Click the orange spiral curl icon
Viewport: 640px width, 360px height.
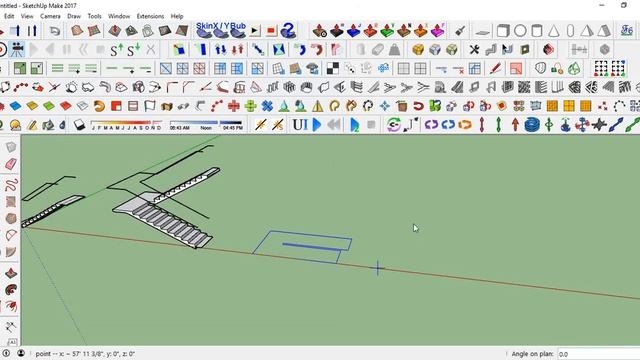[x=99, y=106]
